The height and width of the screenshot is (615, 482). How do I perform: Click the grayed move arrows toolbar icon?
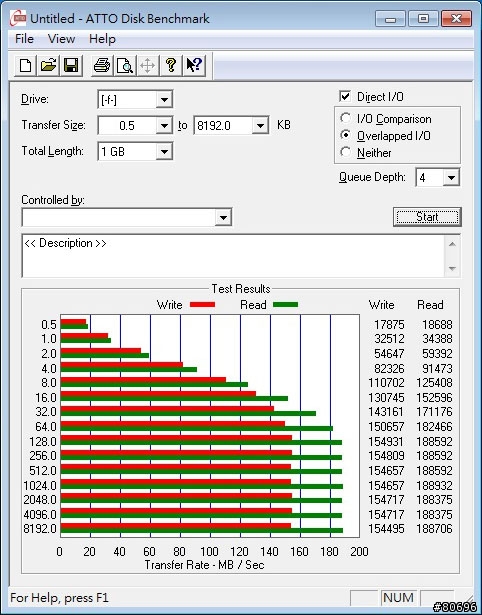click(x=147, y=65)
